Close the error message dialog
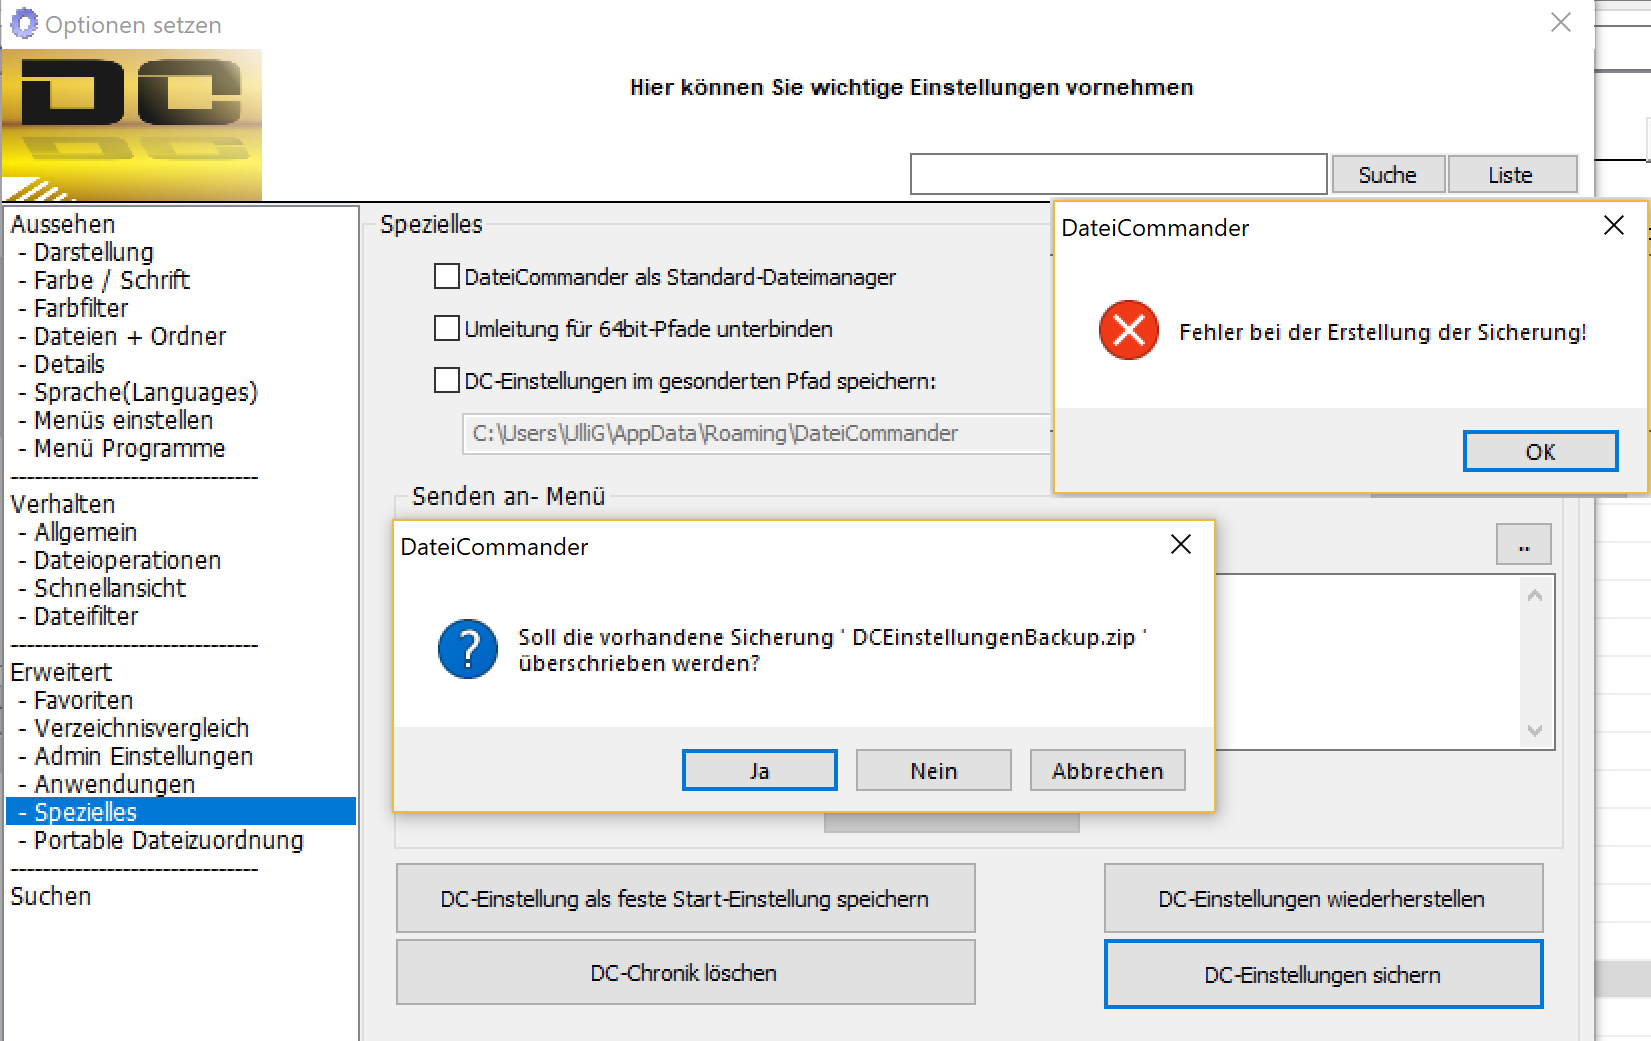 click(1613, 226)
